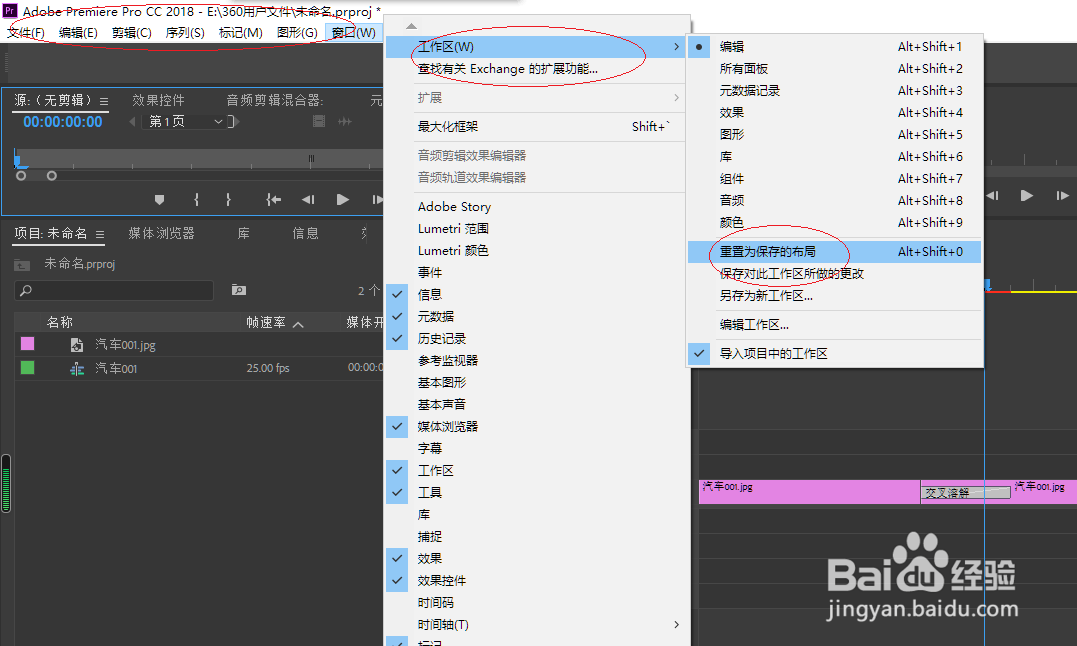Open the 文件(F) menu

(x=25, y=32)
